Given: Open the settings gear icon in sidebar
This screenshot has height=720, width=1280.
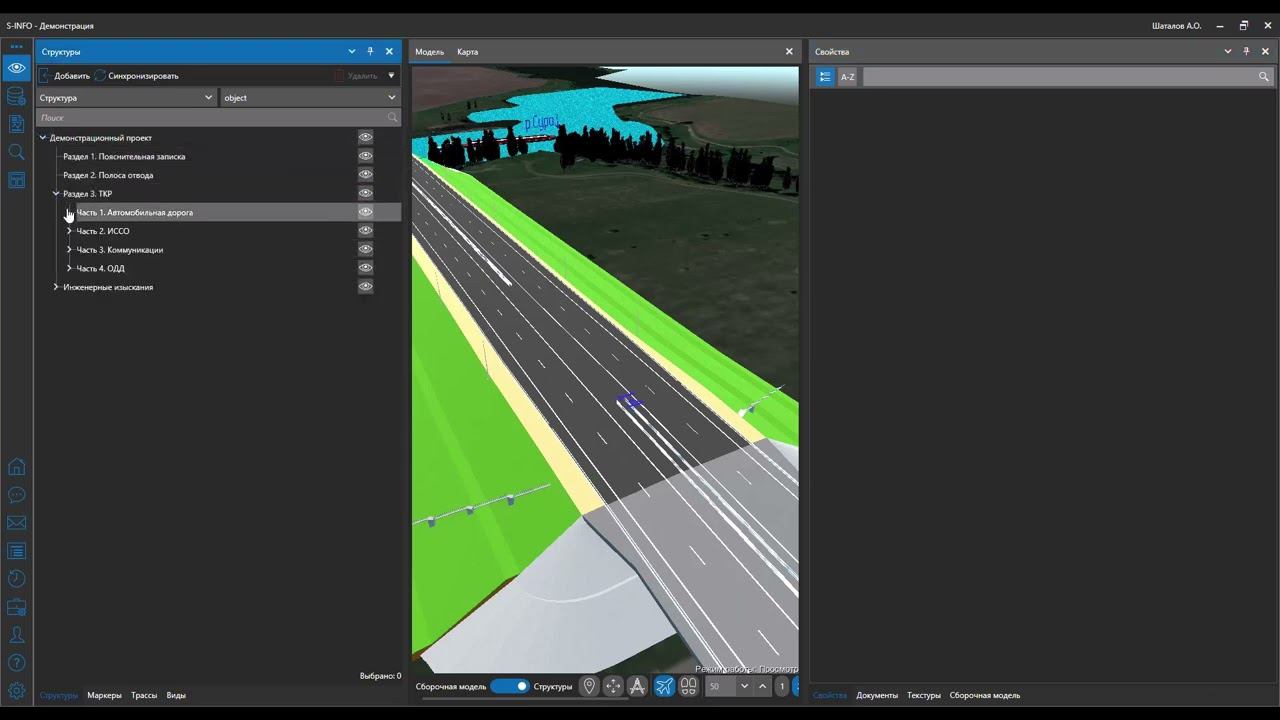Looking at the screenshot, I should tap(16, 690).
